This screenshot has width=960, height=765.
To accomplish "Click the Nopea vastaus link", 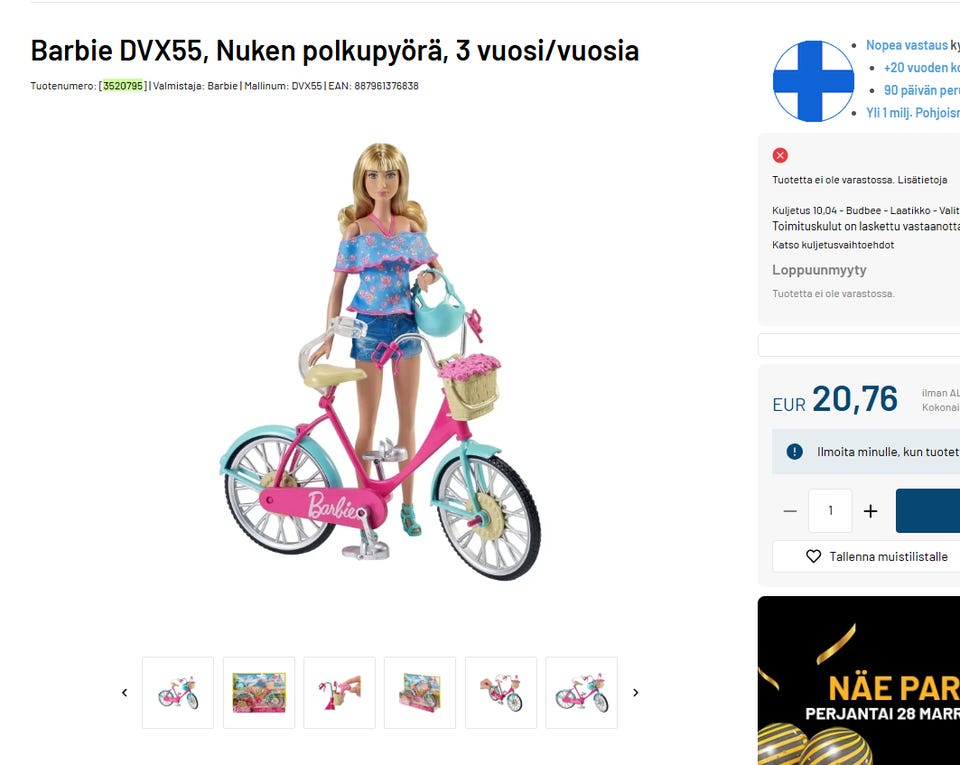I will click(907, 45).
